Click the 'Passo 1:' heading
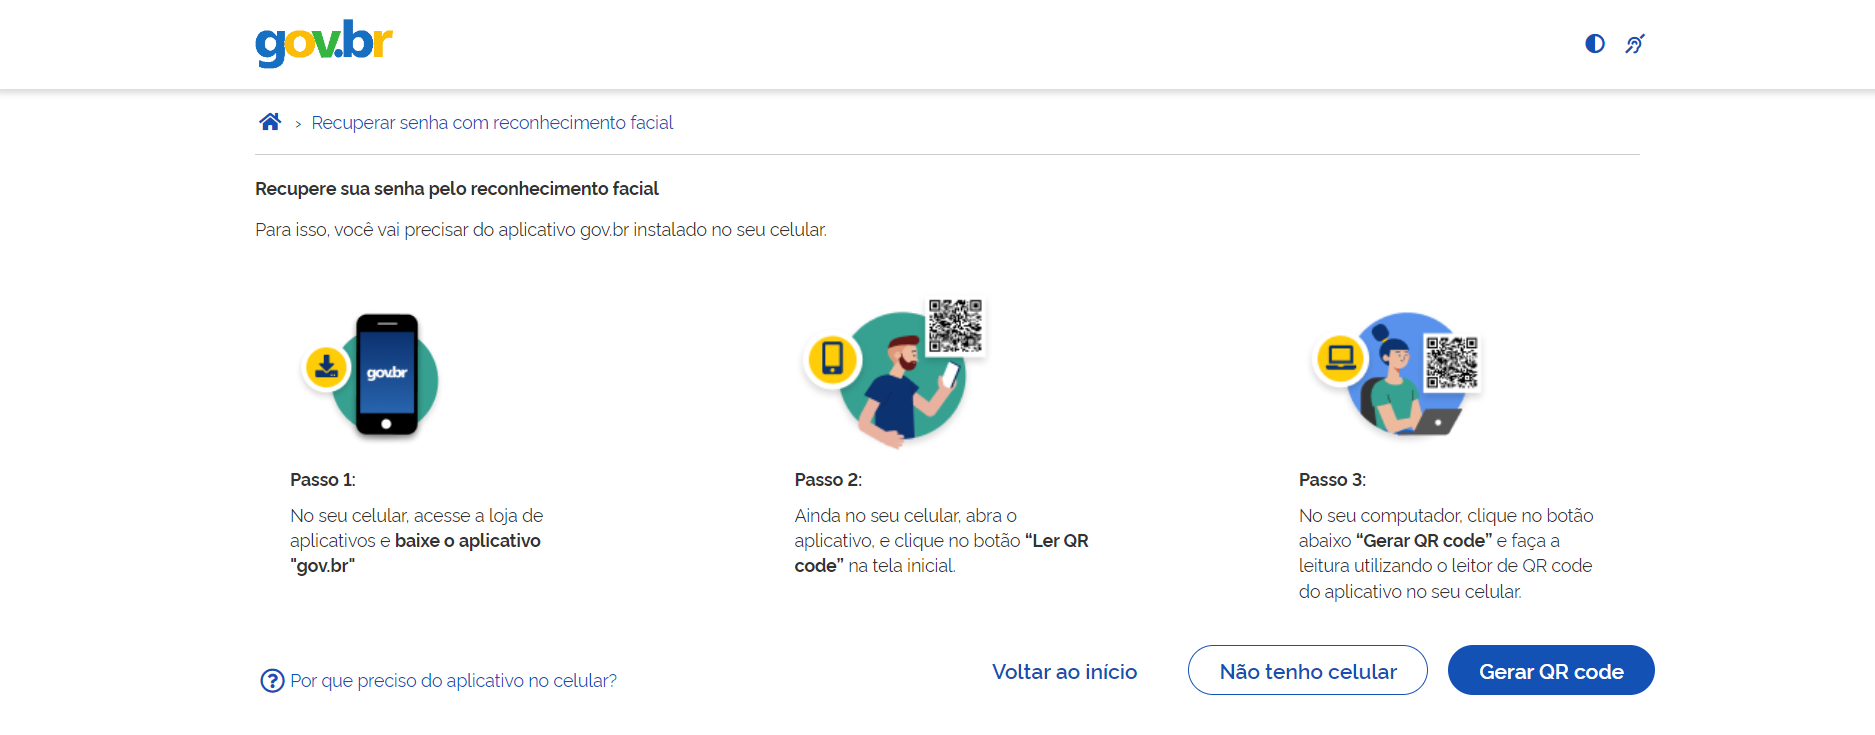The width and height of the screenshot is (1875, 735). pos(323,480)
